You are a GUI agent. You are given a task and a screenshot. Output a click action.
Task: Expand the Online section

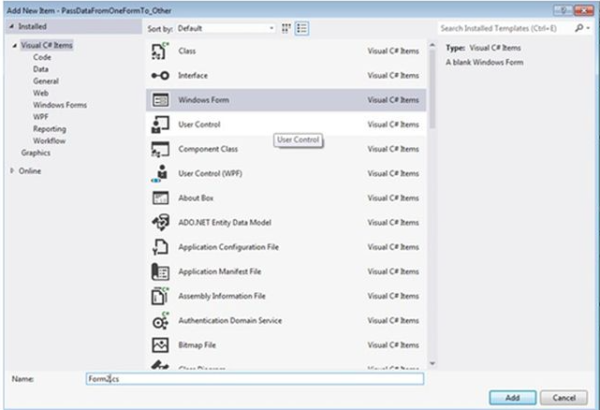12,171
